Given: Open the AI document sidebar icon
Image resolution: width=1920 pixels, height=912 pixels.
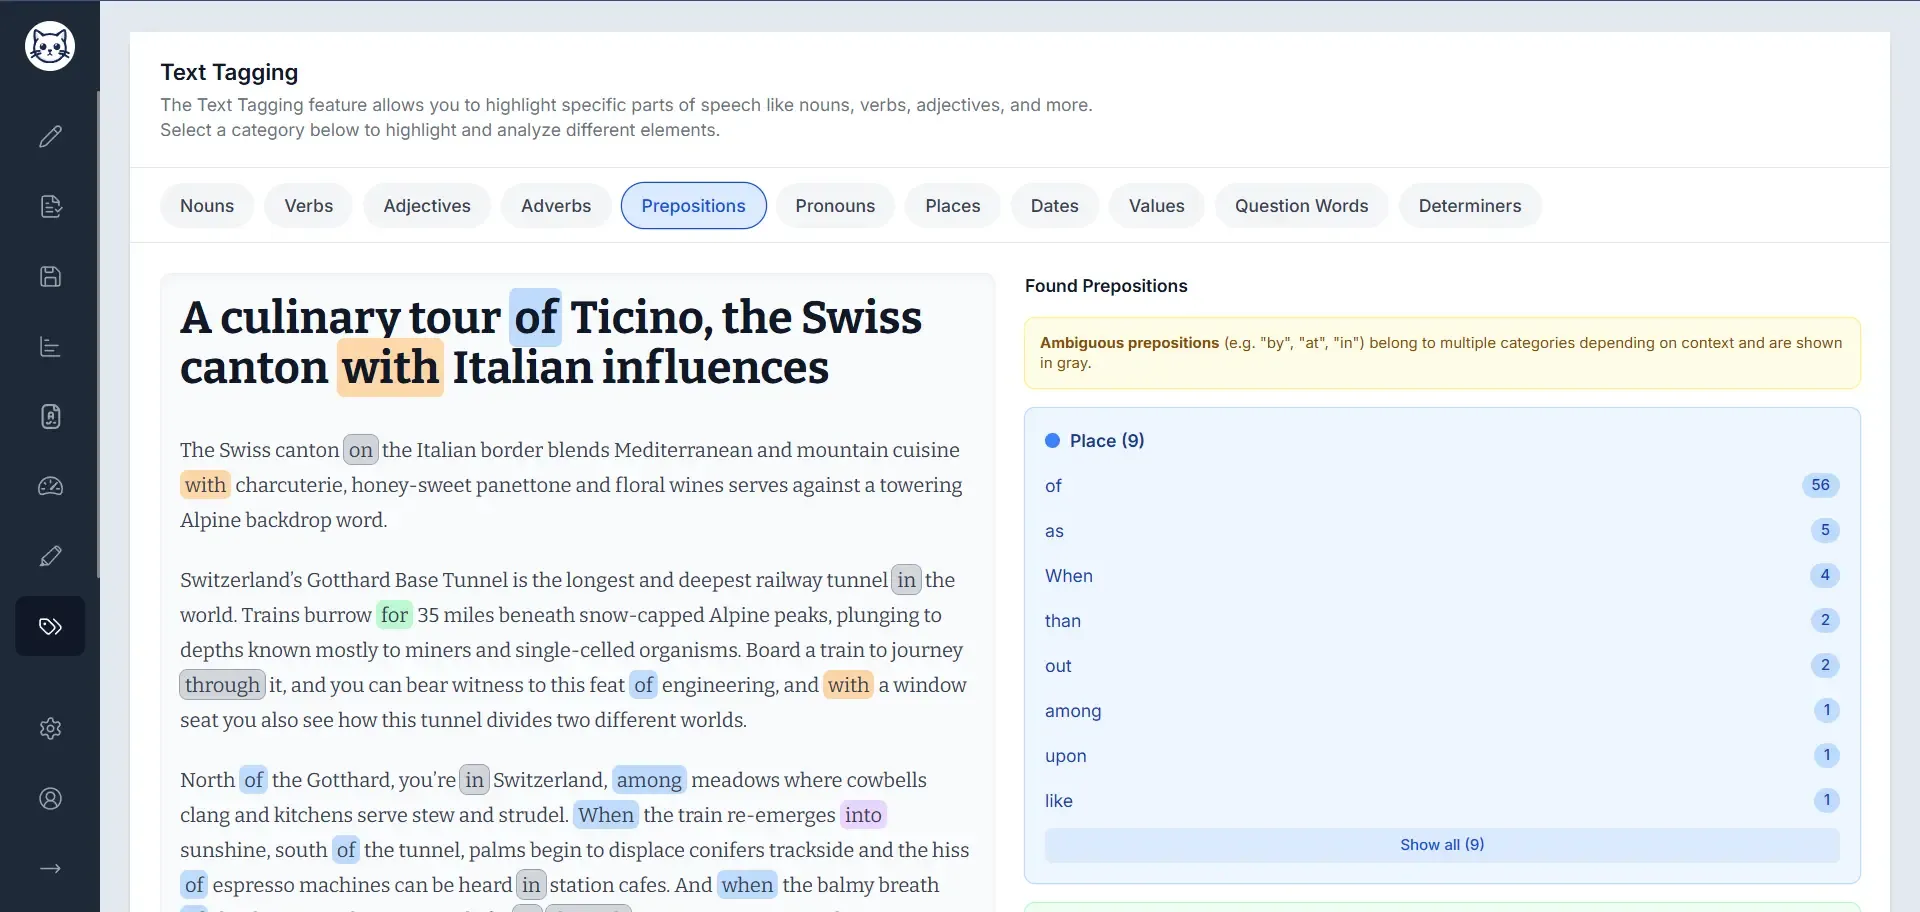Looking at the screenshot, I should [x=50, y=417].
